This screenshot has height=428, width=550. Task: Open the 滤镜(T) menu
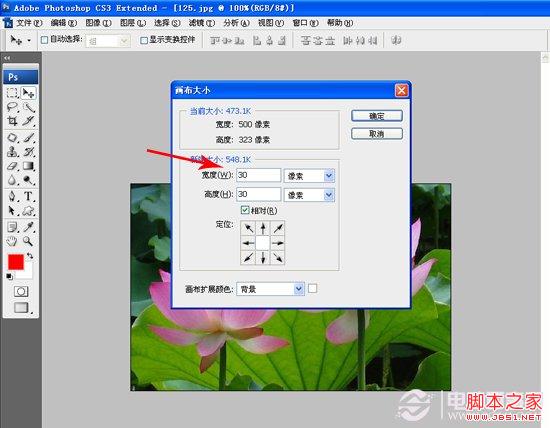[202, 23]
